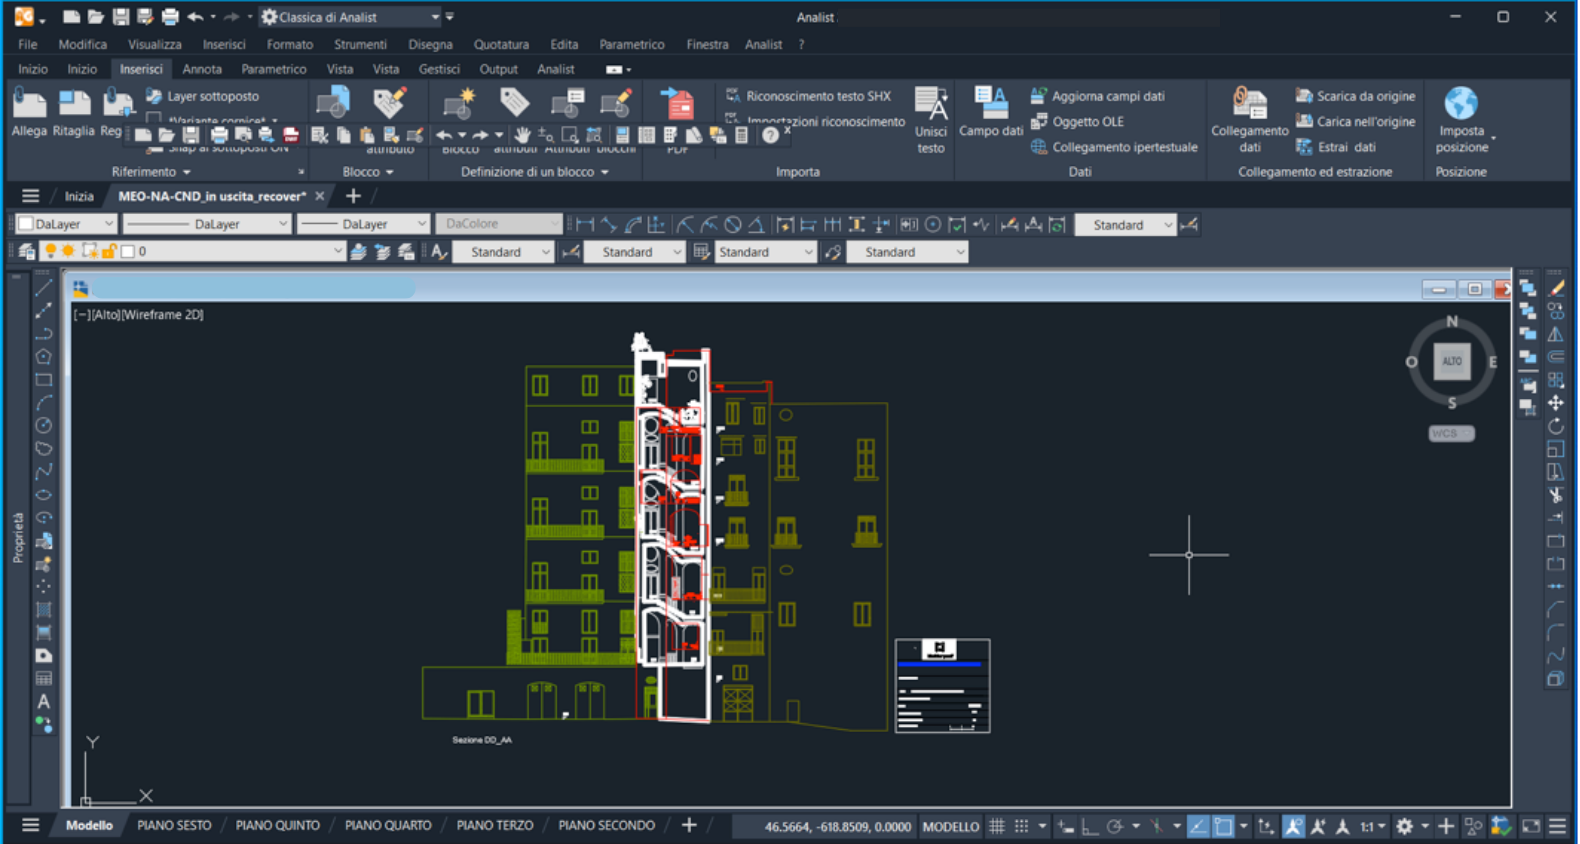The height and width of the screenshot is (844, 1580).
Task: Click the status bar customization hamburger icon
Action: tap(1558, 826)
